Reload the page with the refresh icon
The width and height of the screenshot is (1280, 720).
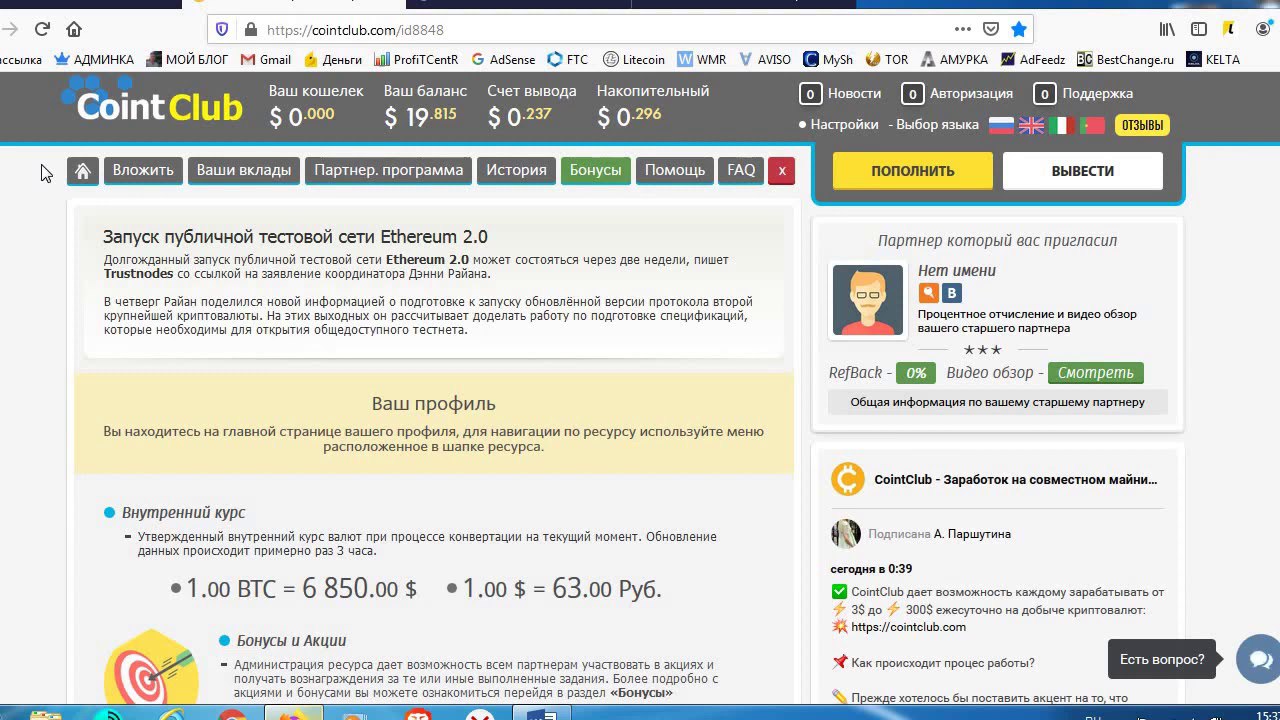[x=42, y=29]
